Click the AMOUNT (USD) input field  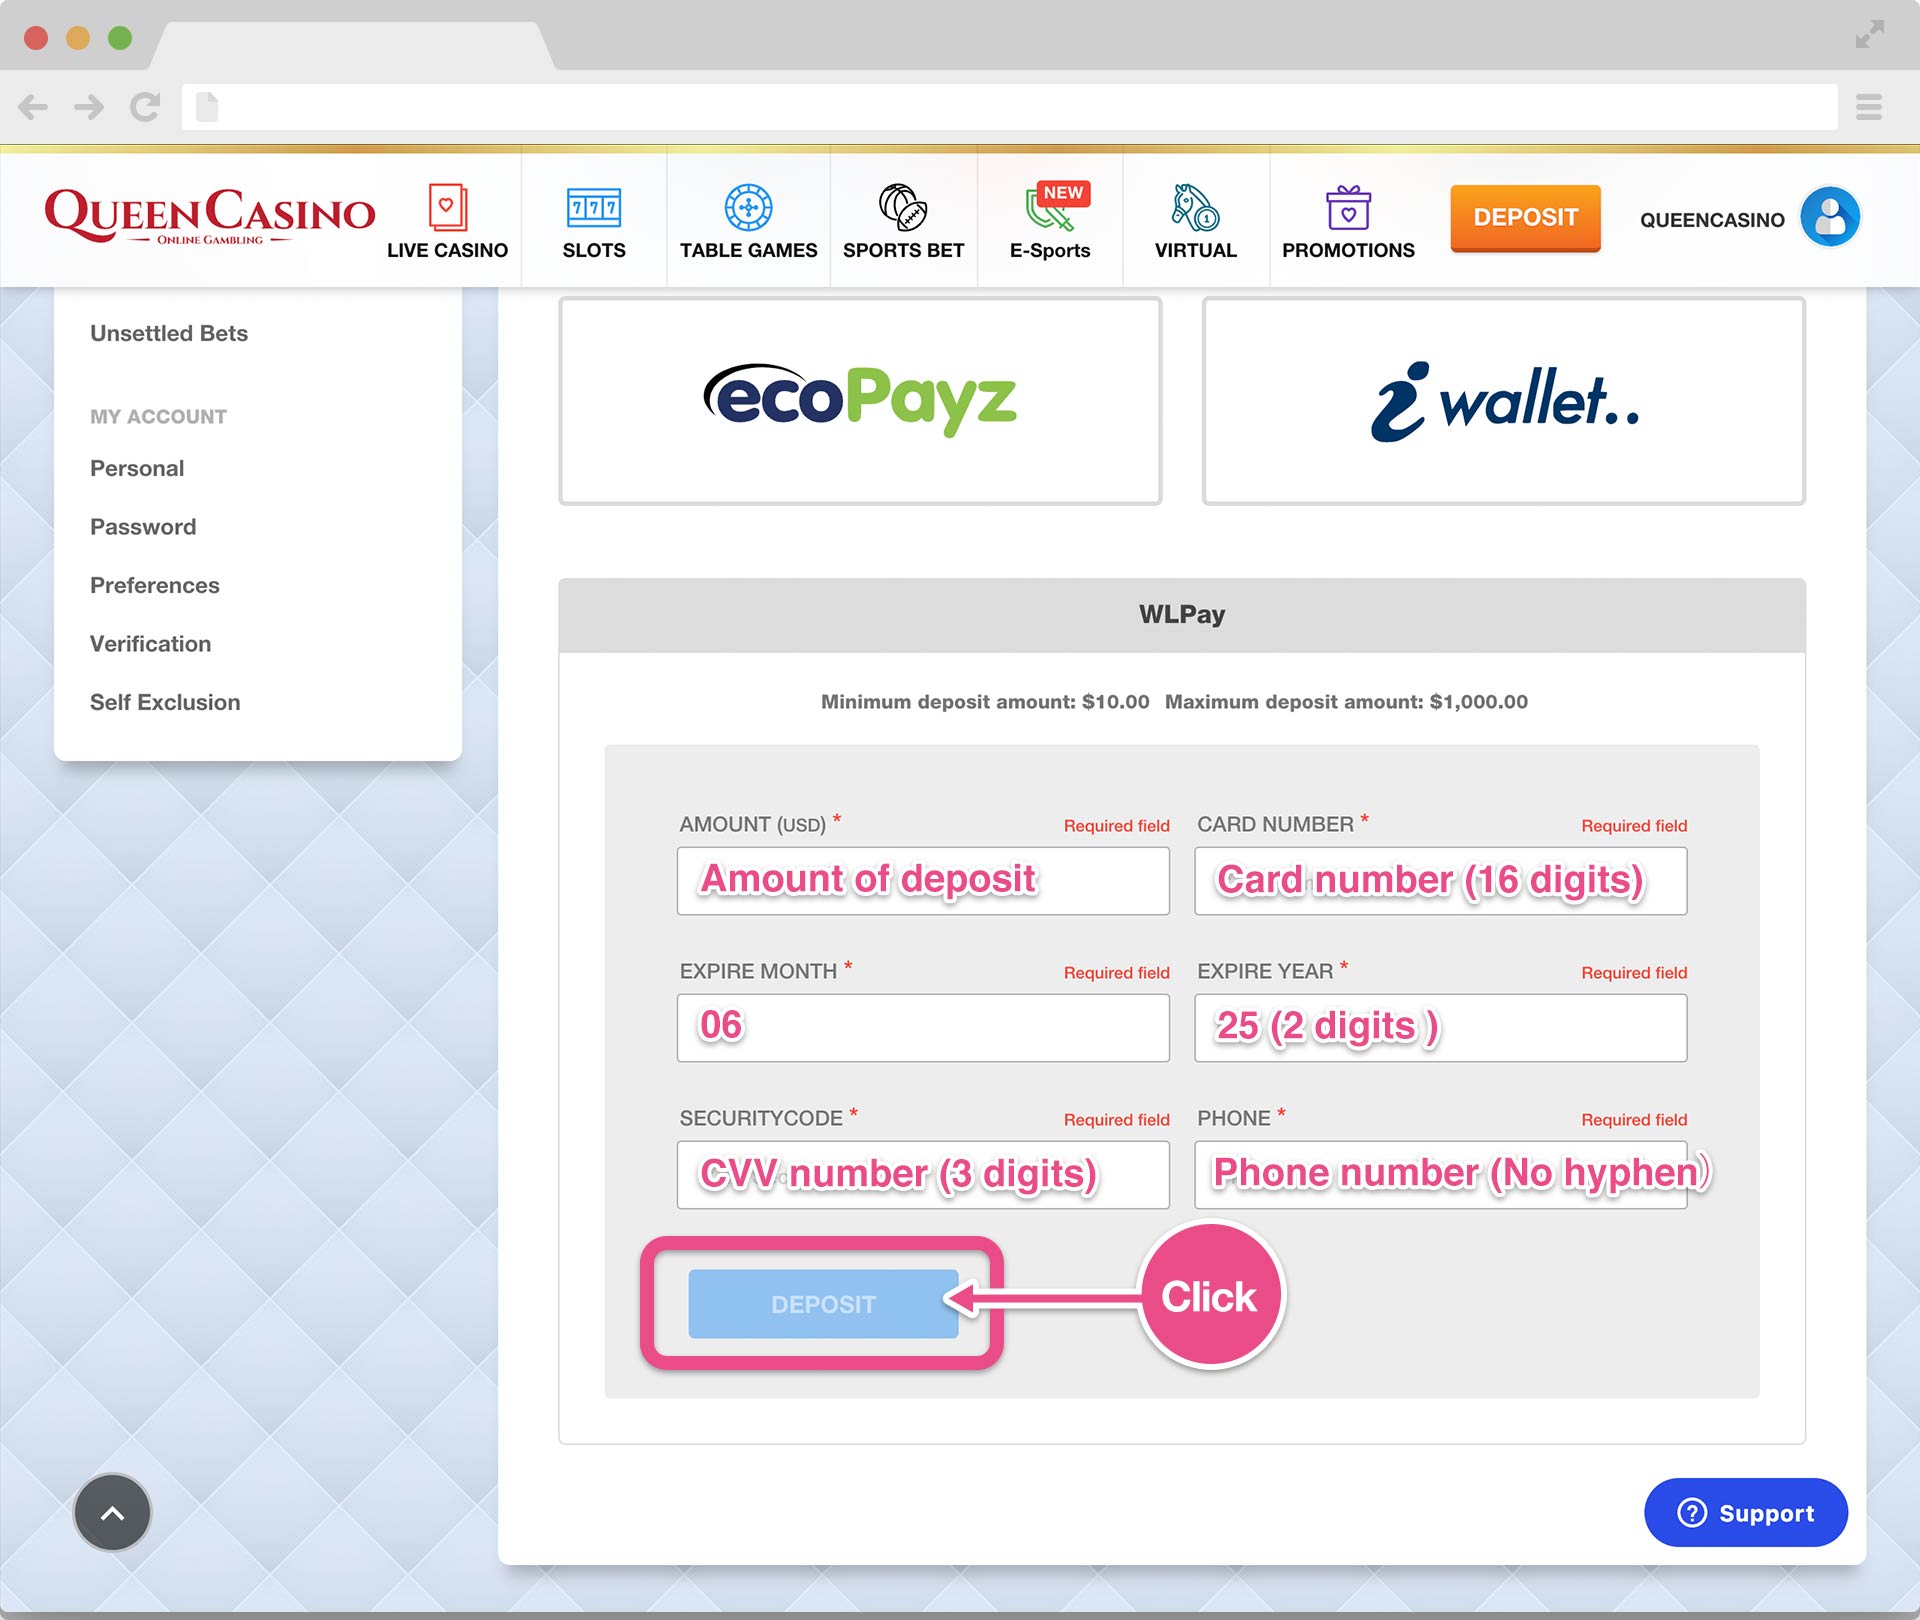923,881
